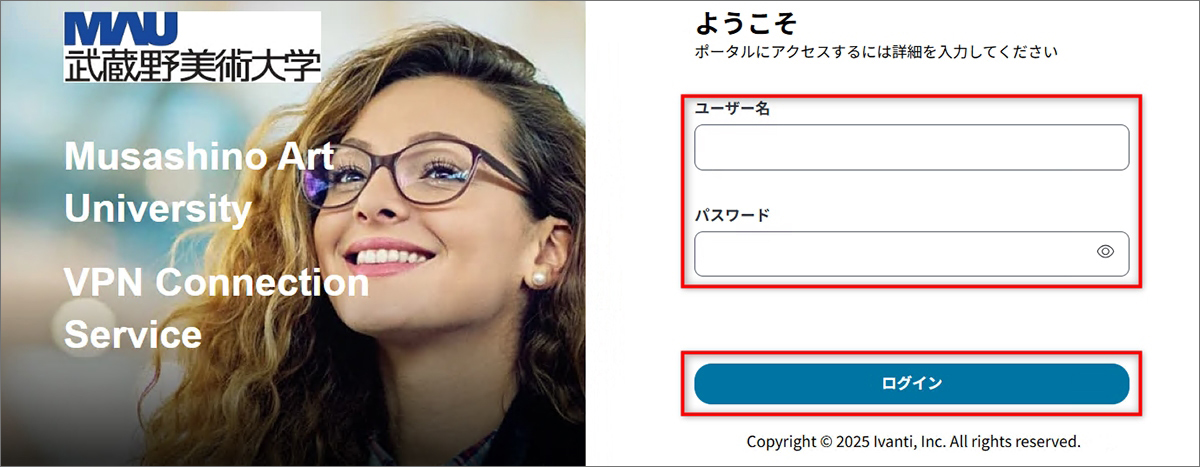1200x467 pixels.
Task: Click the Ivanti copyright notice
Action: [913, 440]
